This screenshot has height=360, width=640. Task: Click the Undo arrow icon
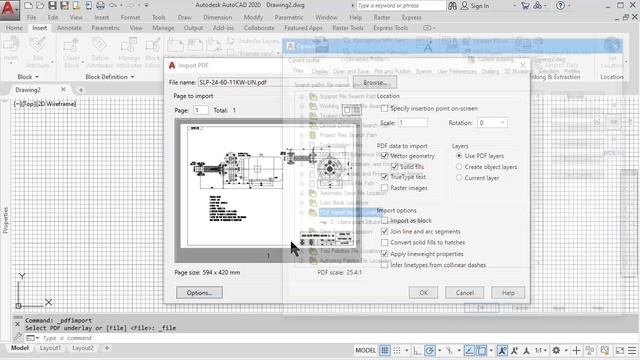click(113, 6)
